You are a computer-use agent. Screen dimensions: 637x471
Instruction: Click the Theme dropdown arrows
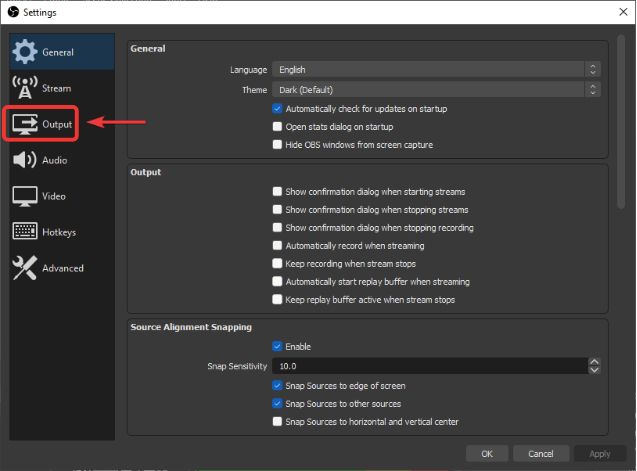pyautogui.click(x=593, y=89)
